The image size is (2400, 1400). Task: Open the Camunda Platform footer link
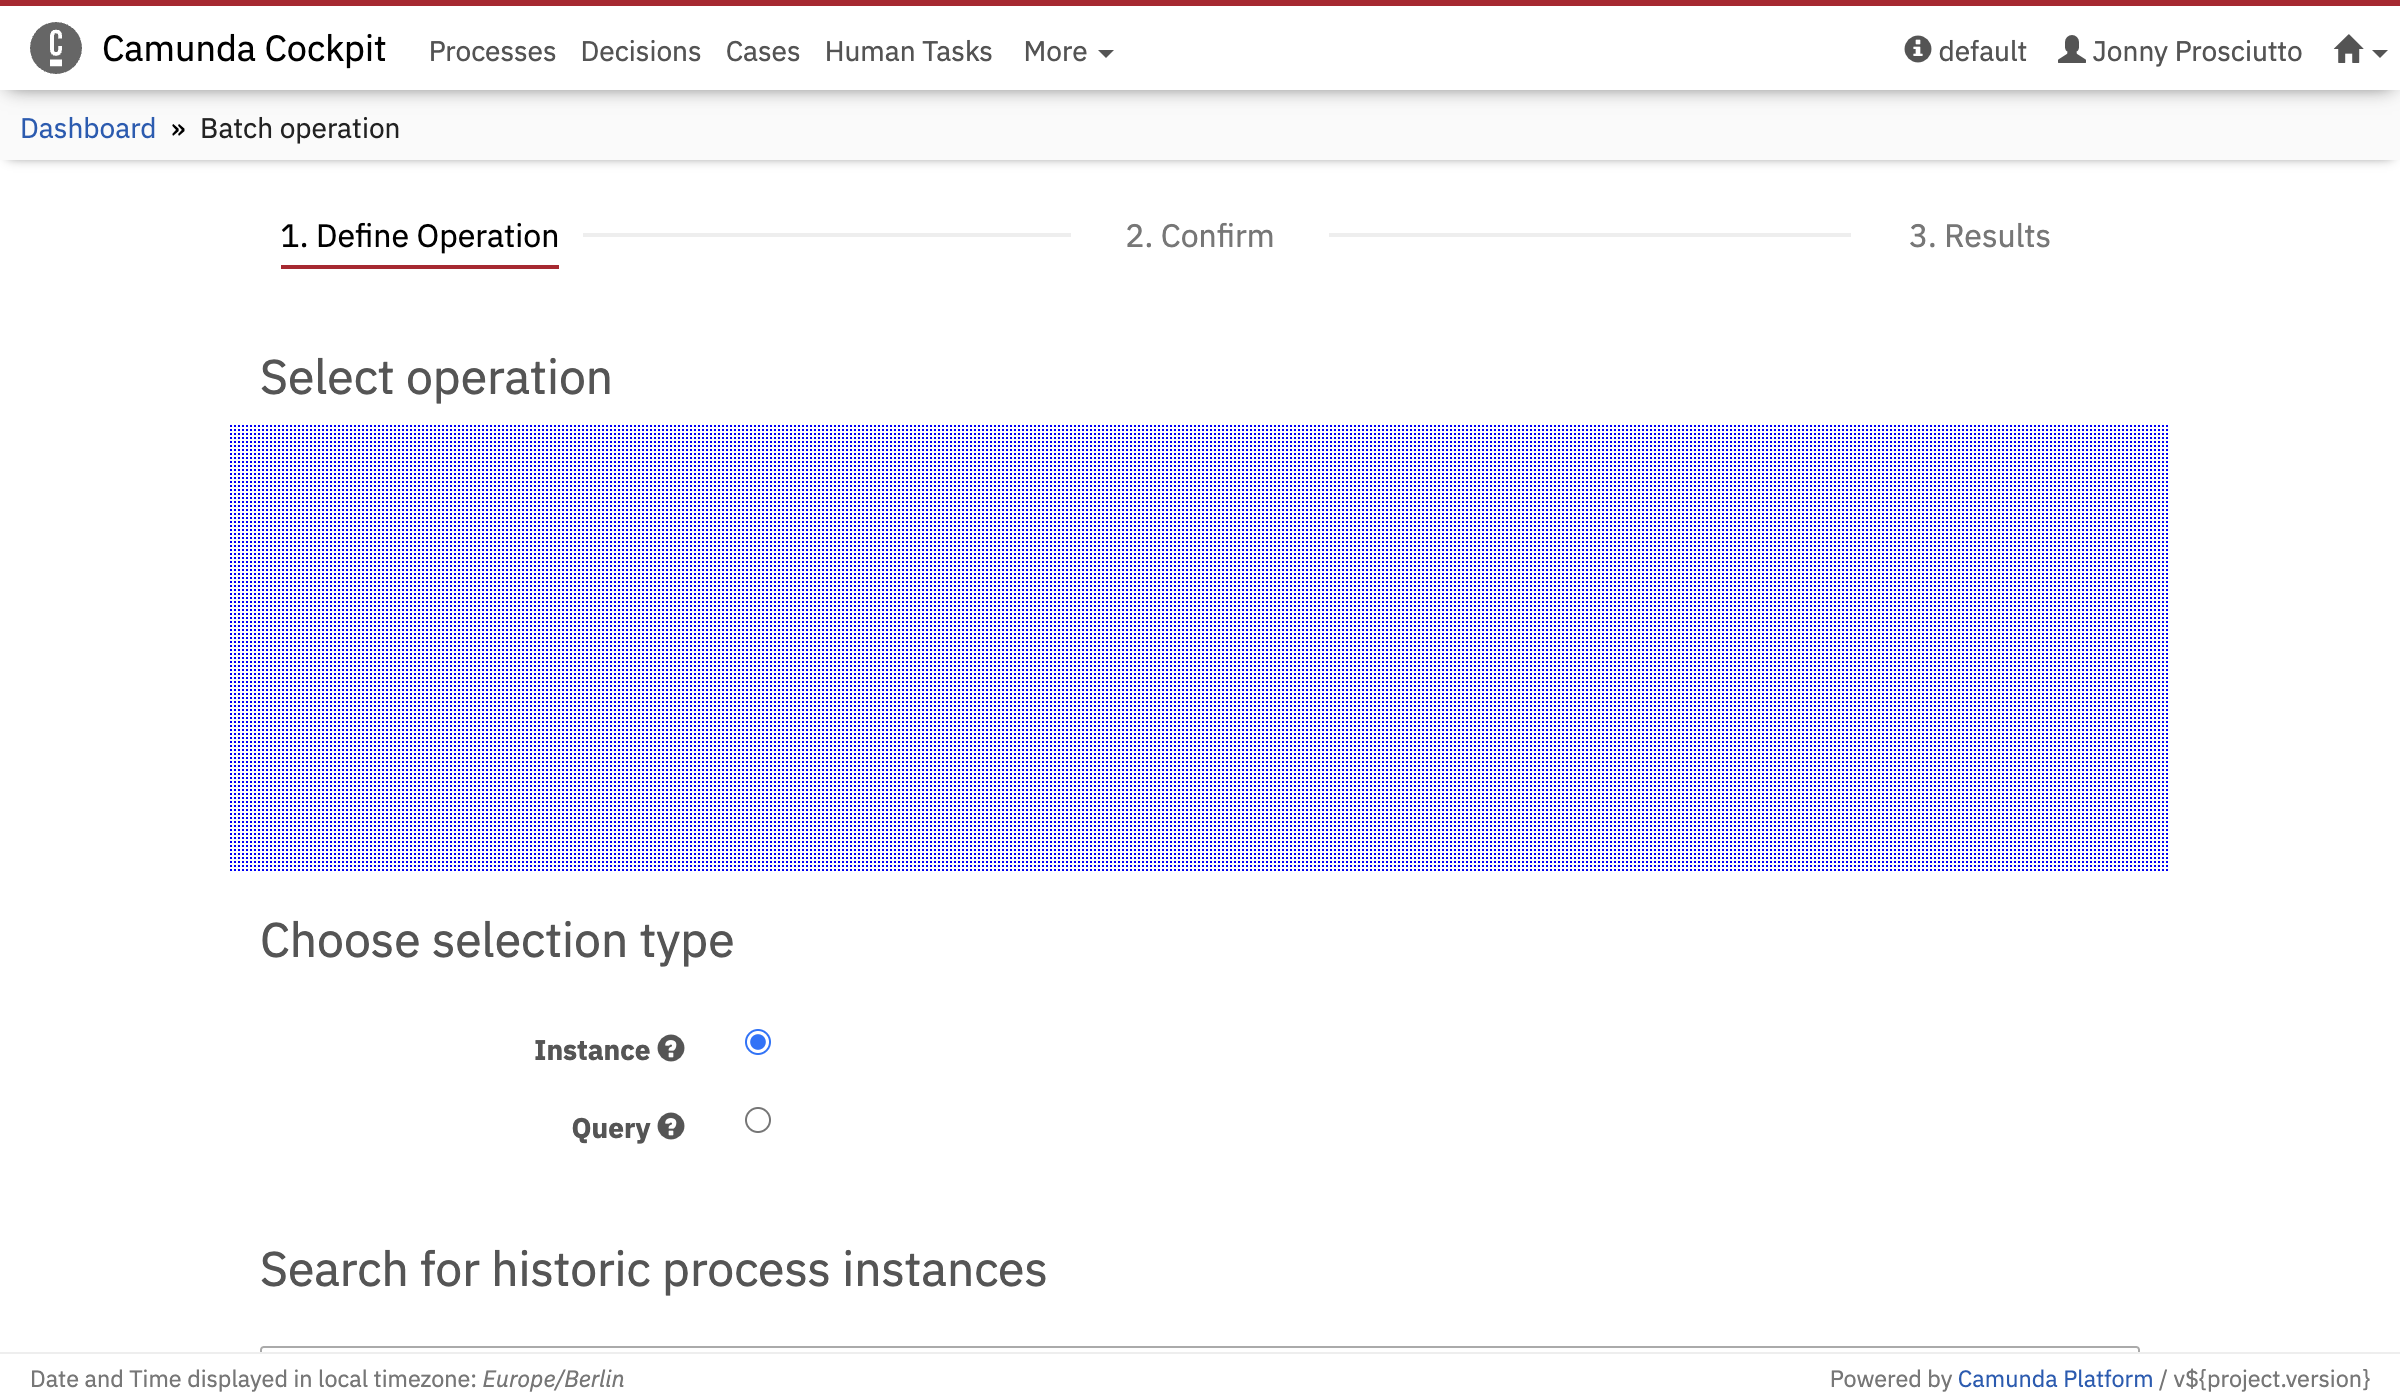2055,1378
